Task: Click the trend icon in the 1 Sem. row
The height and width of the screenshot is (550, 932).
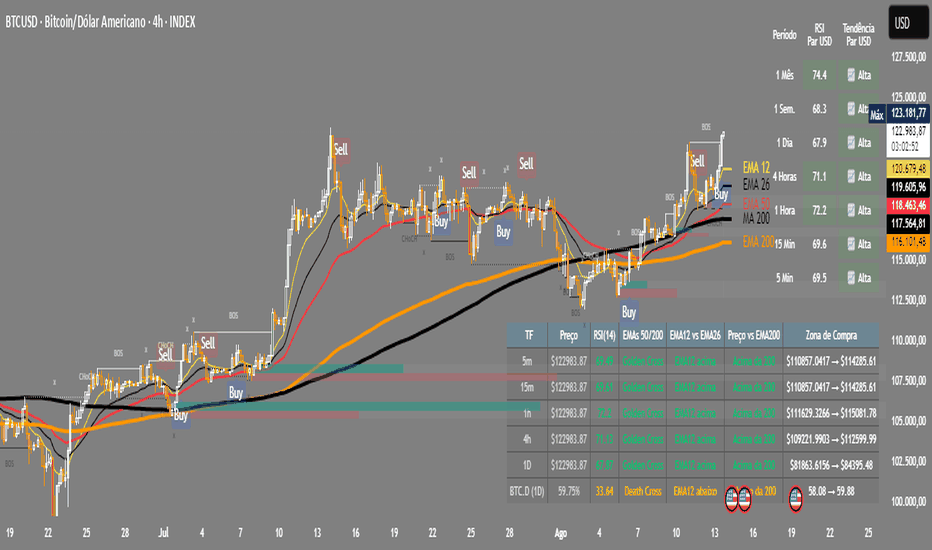Action: tap(851, 109)
